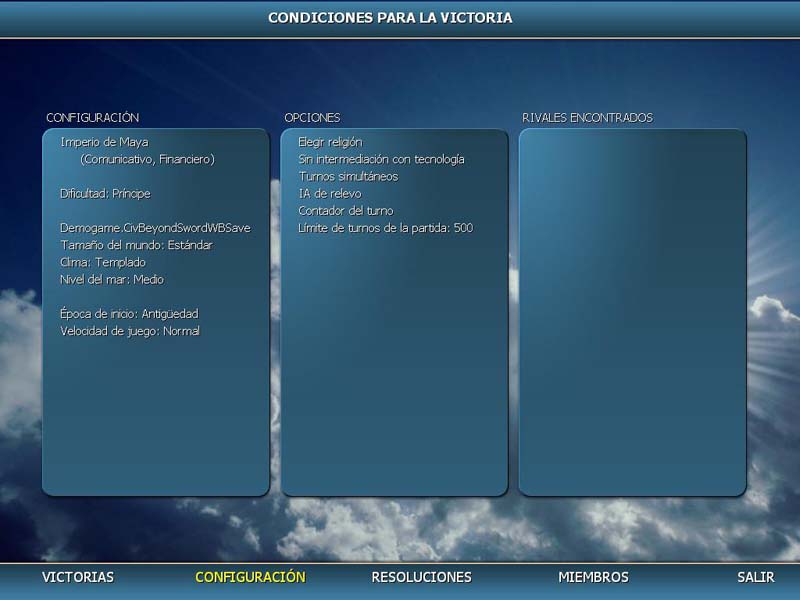Click 'Época de inicio: Antigüedad' line
The image size is (800, 600).
129,314
